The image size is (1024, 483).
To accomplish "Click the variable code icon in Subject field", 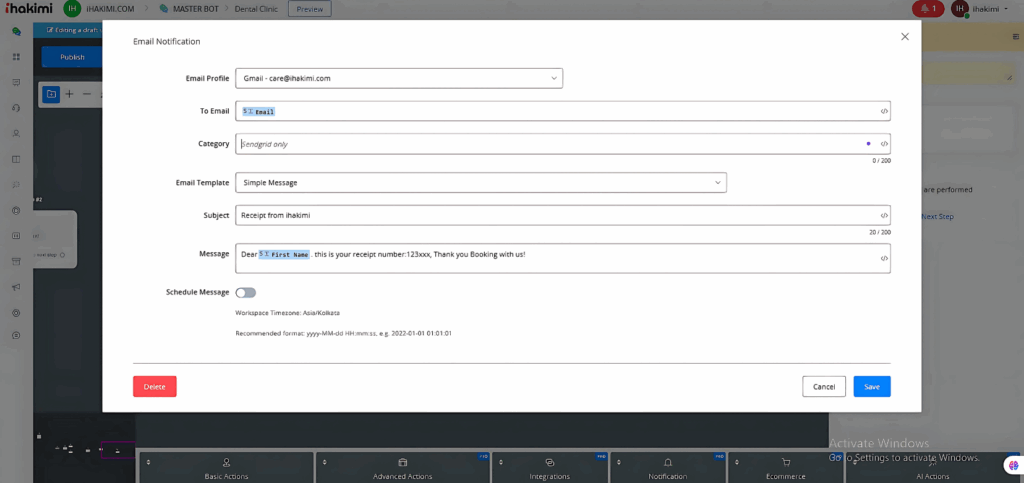I will click(x=884, y=215).
